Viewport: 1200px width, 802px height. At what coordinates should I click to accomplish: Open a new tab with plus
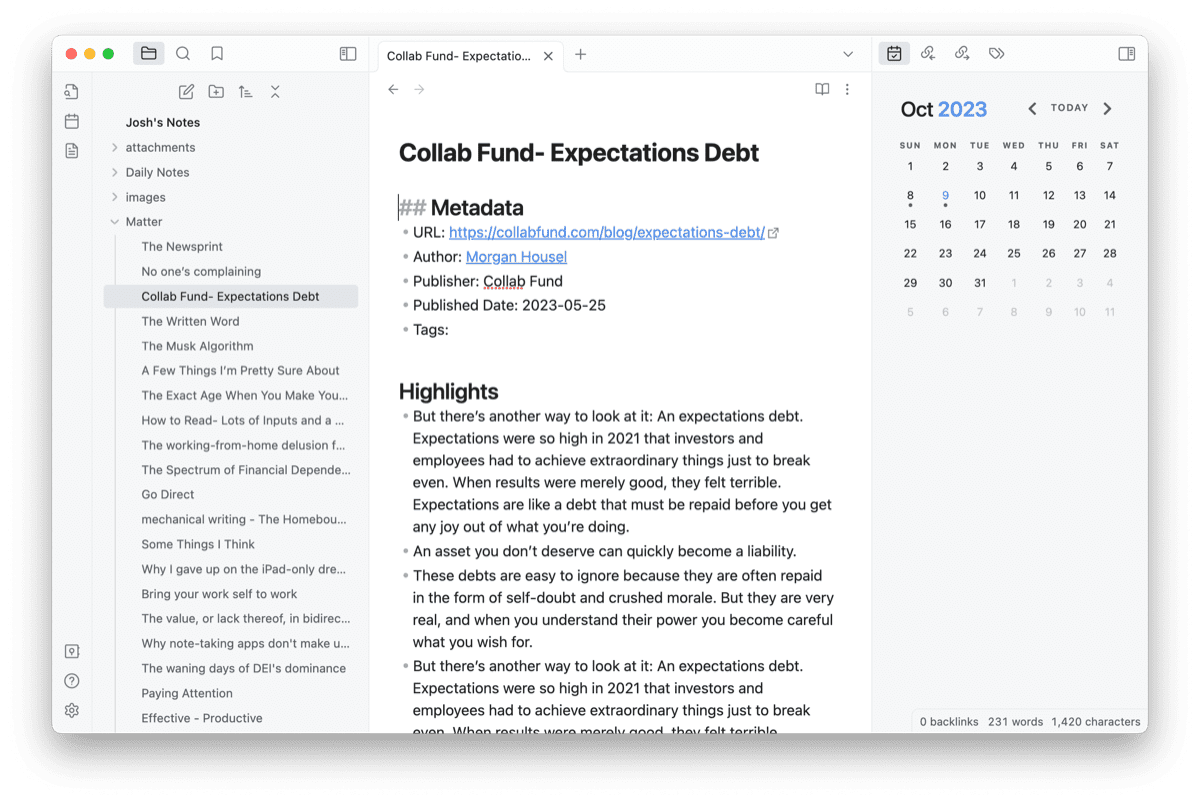(x=581, y=54)
